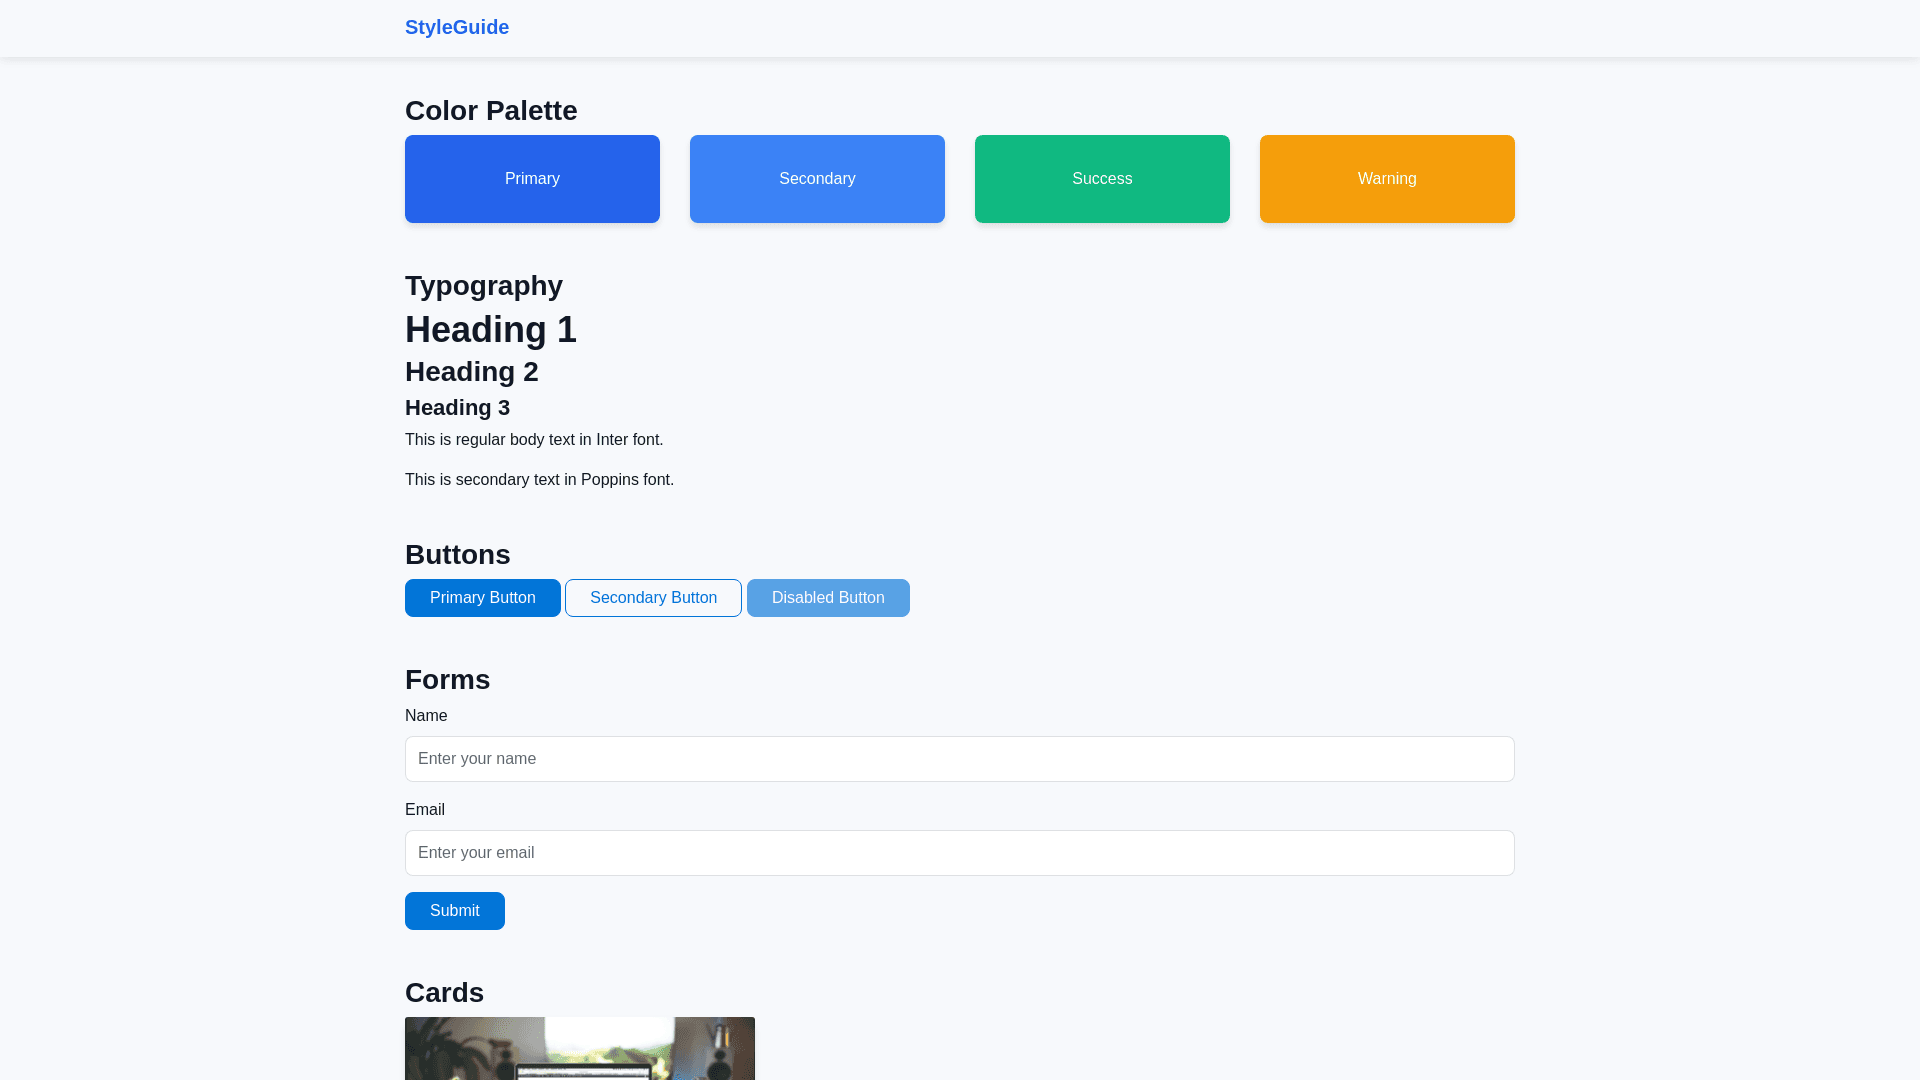Focus the Name input field

[959, 759]
